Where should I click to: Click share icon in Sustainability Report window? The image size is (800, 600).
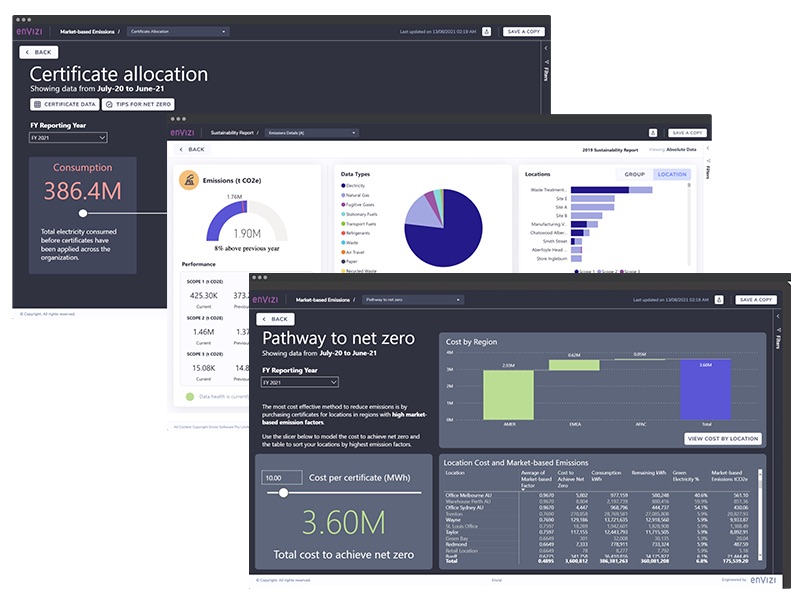coord(653,133)
